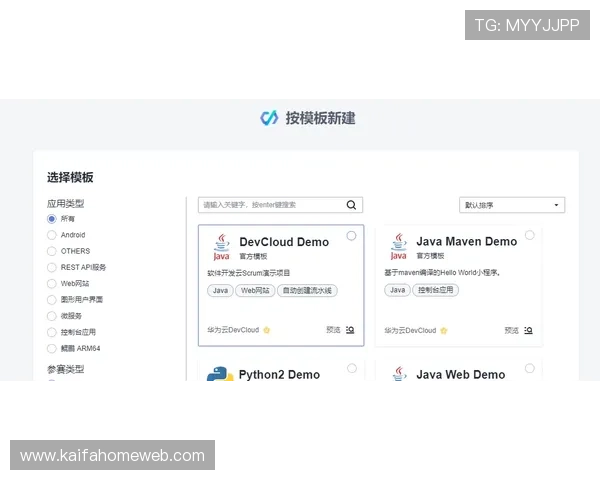Image resolution: width=600 pixels, height=480 pixels.
Task: Click the Java logo on DevCloud Demo card
Action: (x=222, y=247)
